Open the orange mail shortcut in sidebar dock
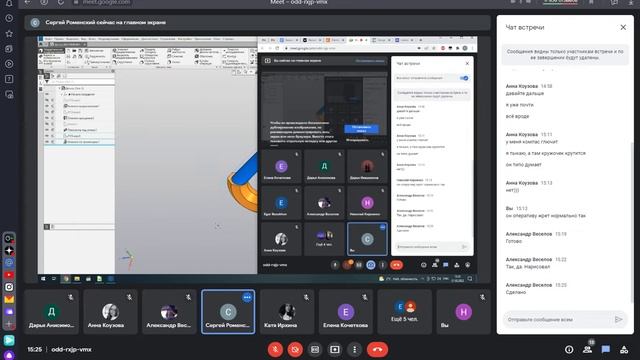 (9, 299)
